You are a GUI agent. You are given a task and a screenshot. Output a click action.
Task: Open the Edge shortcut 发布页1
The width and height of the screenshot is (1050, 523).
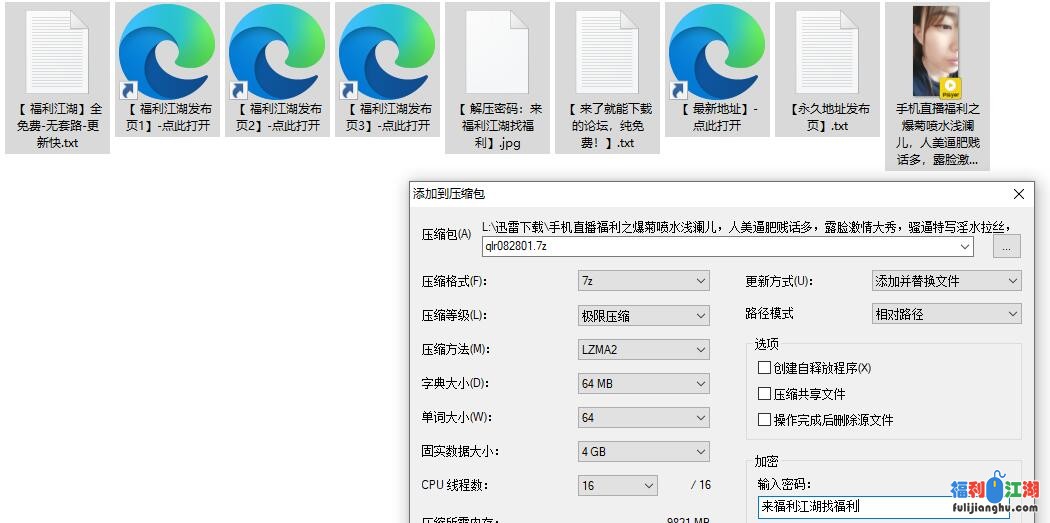[166, 52]
